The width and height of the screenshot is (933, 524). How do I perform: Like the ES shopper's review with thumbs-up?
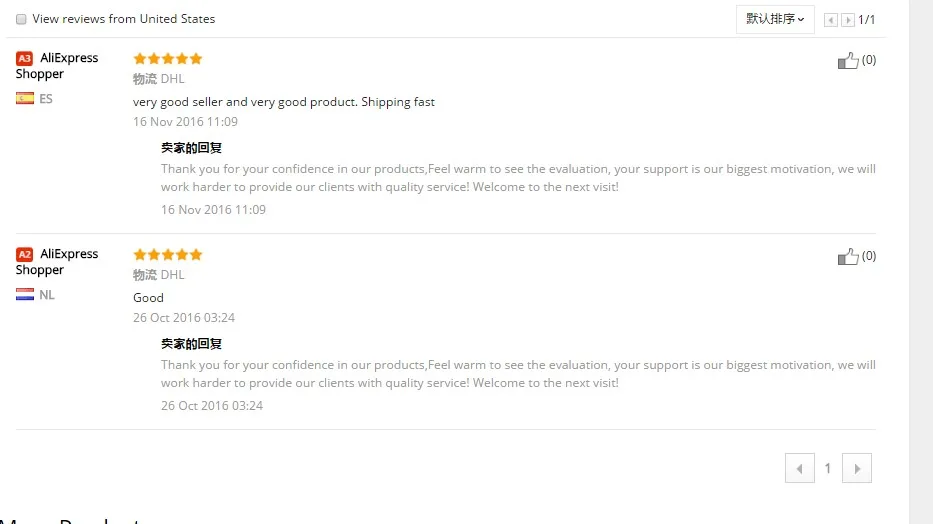click(848, 60)
